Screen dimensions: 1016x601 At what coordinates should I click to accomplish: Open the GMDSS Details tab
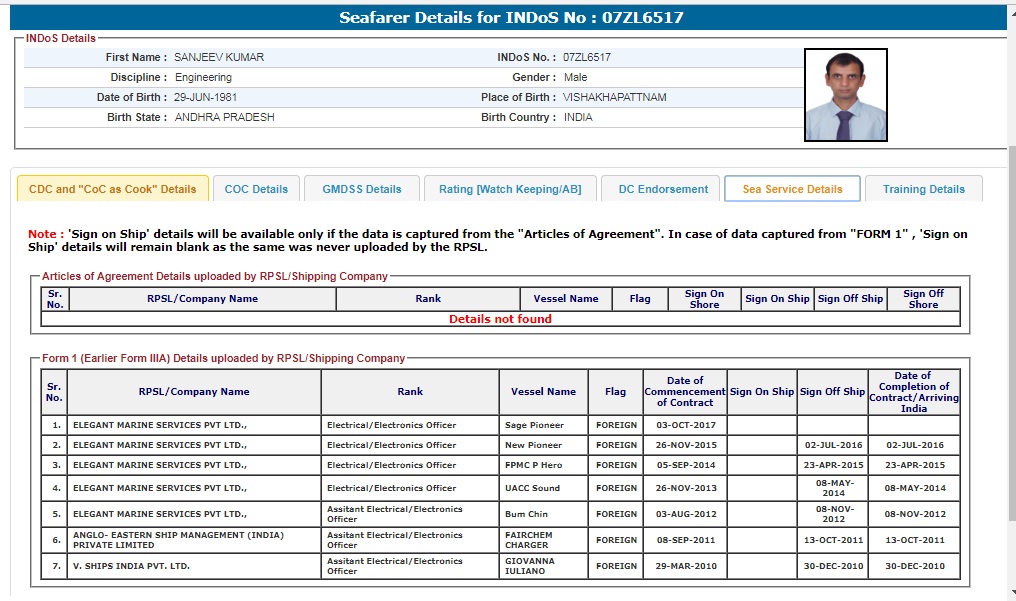[361, 189]
